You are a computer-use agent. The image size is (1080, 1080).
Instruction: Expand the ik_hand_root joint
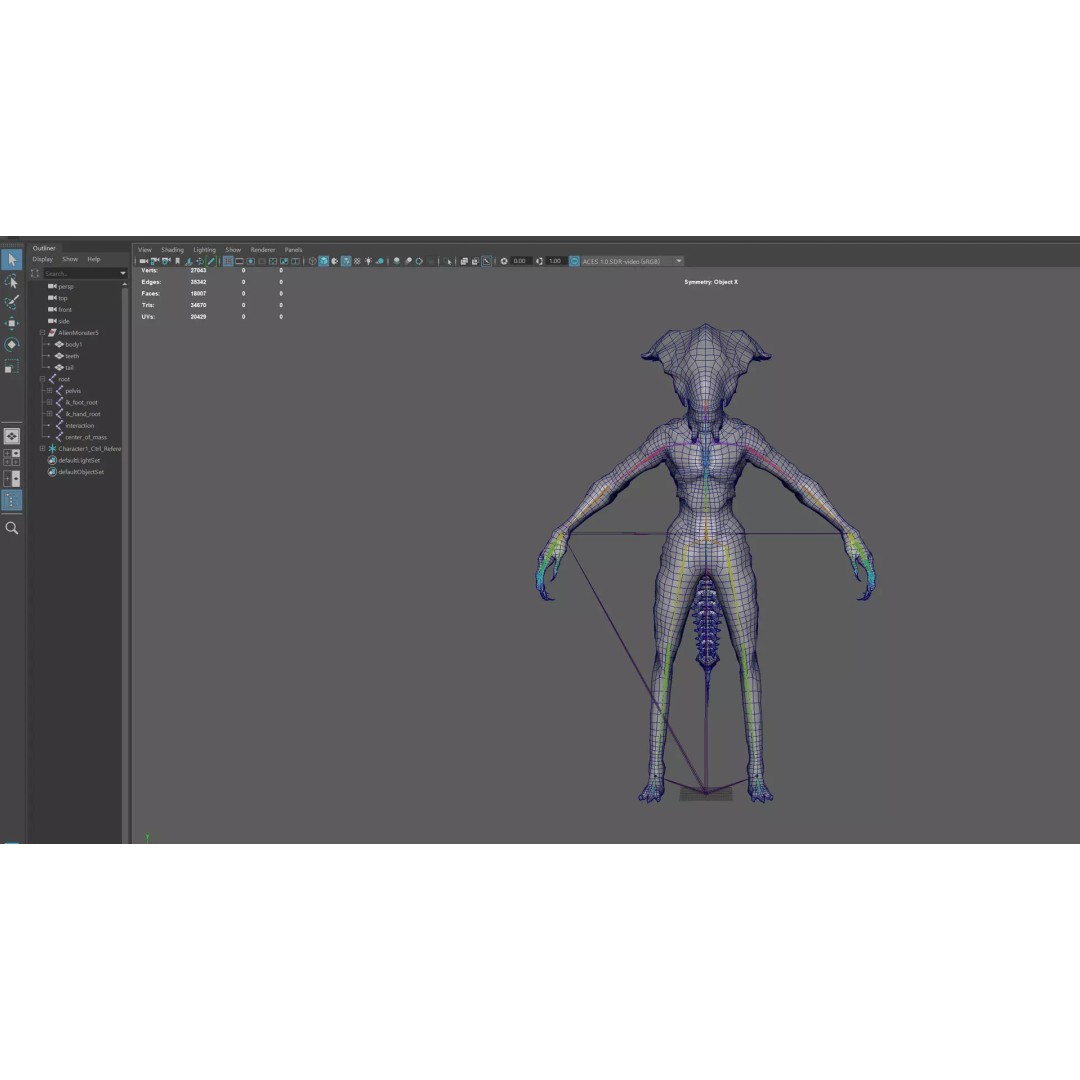(49, 414)
